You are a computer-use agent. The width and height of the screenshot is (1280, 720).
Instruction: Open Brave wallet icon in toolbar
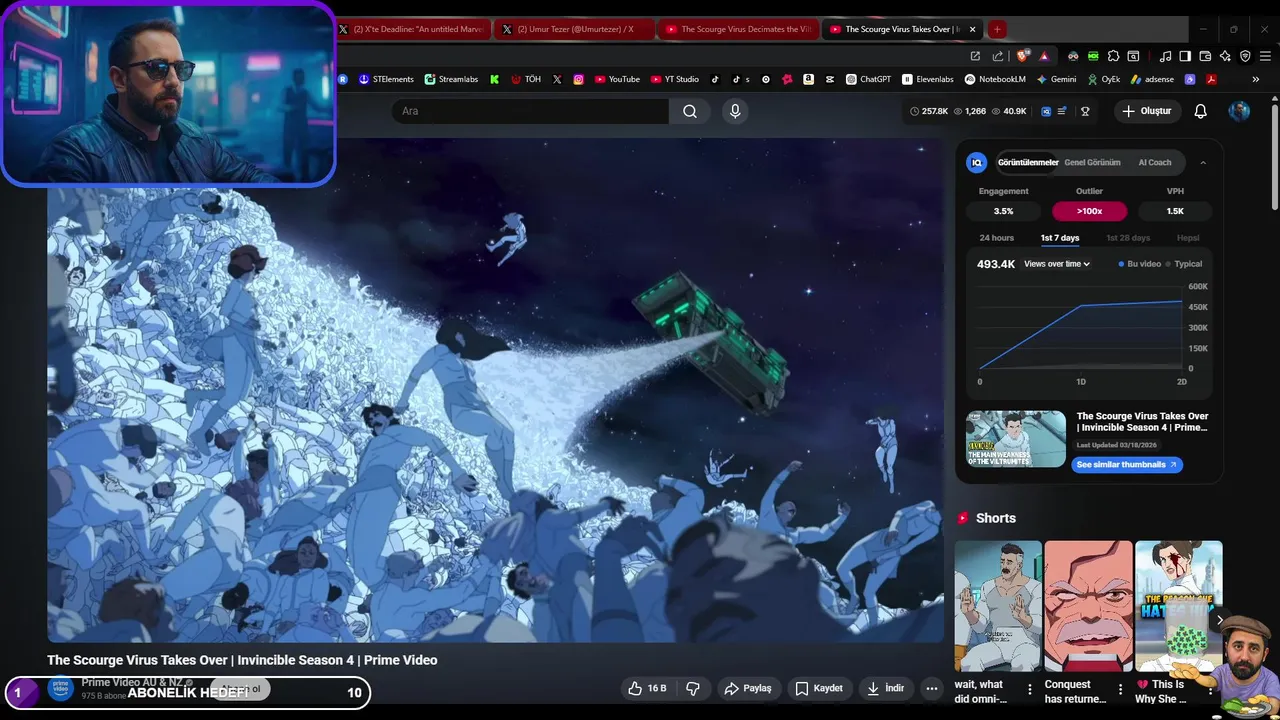click(x=1205, y=56)
